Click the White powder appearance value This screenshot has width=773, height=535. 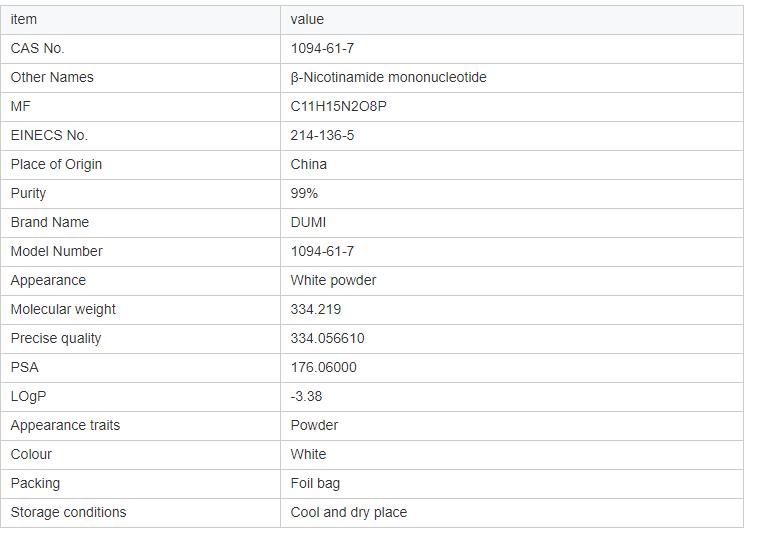pos(333,280)
